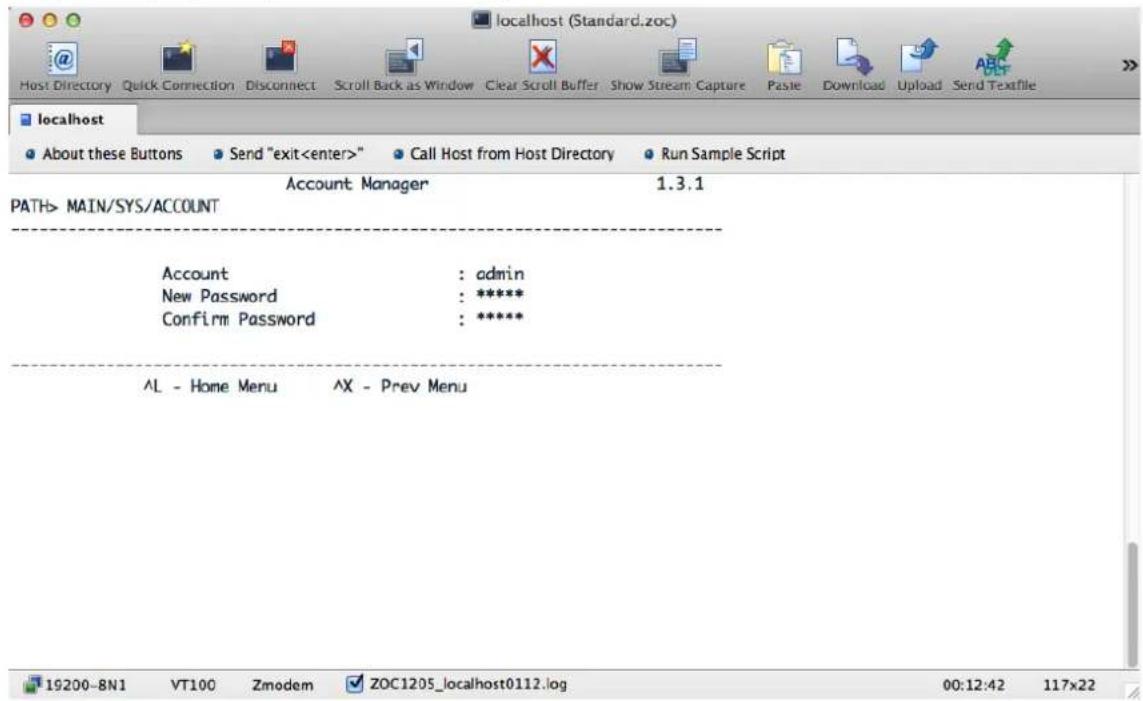Click the 00:12:42 connection timer
Viewport: 1143px width, 701px height.
[x=973, y=685]
